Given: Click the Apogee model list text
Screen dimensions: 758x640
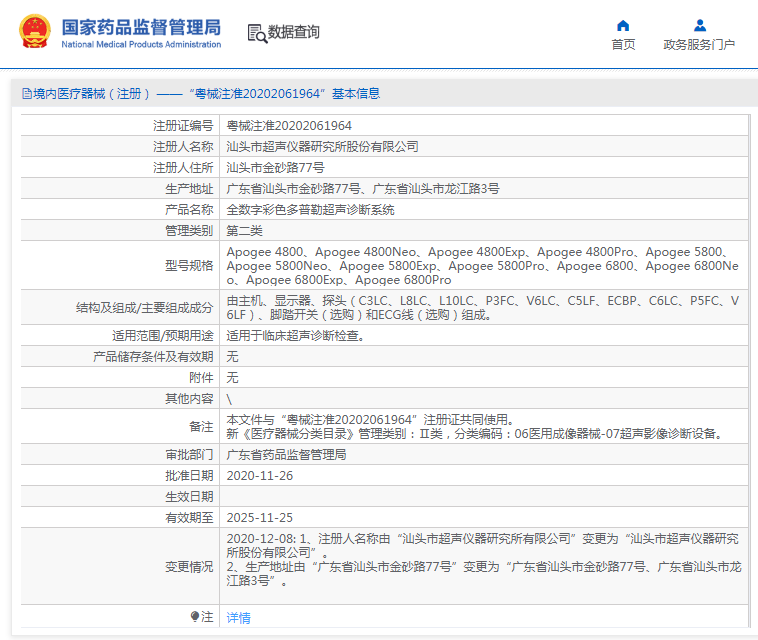Looking at the screenshot, I should tap(482, 265).
